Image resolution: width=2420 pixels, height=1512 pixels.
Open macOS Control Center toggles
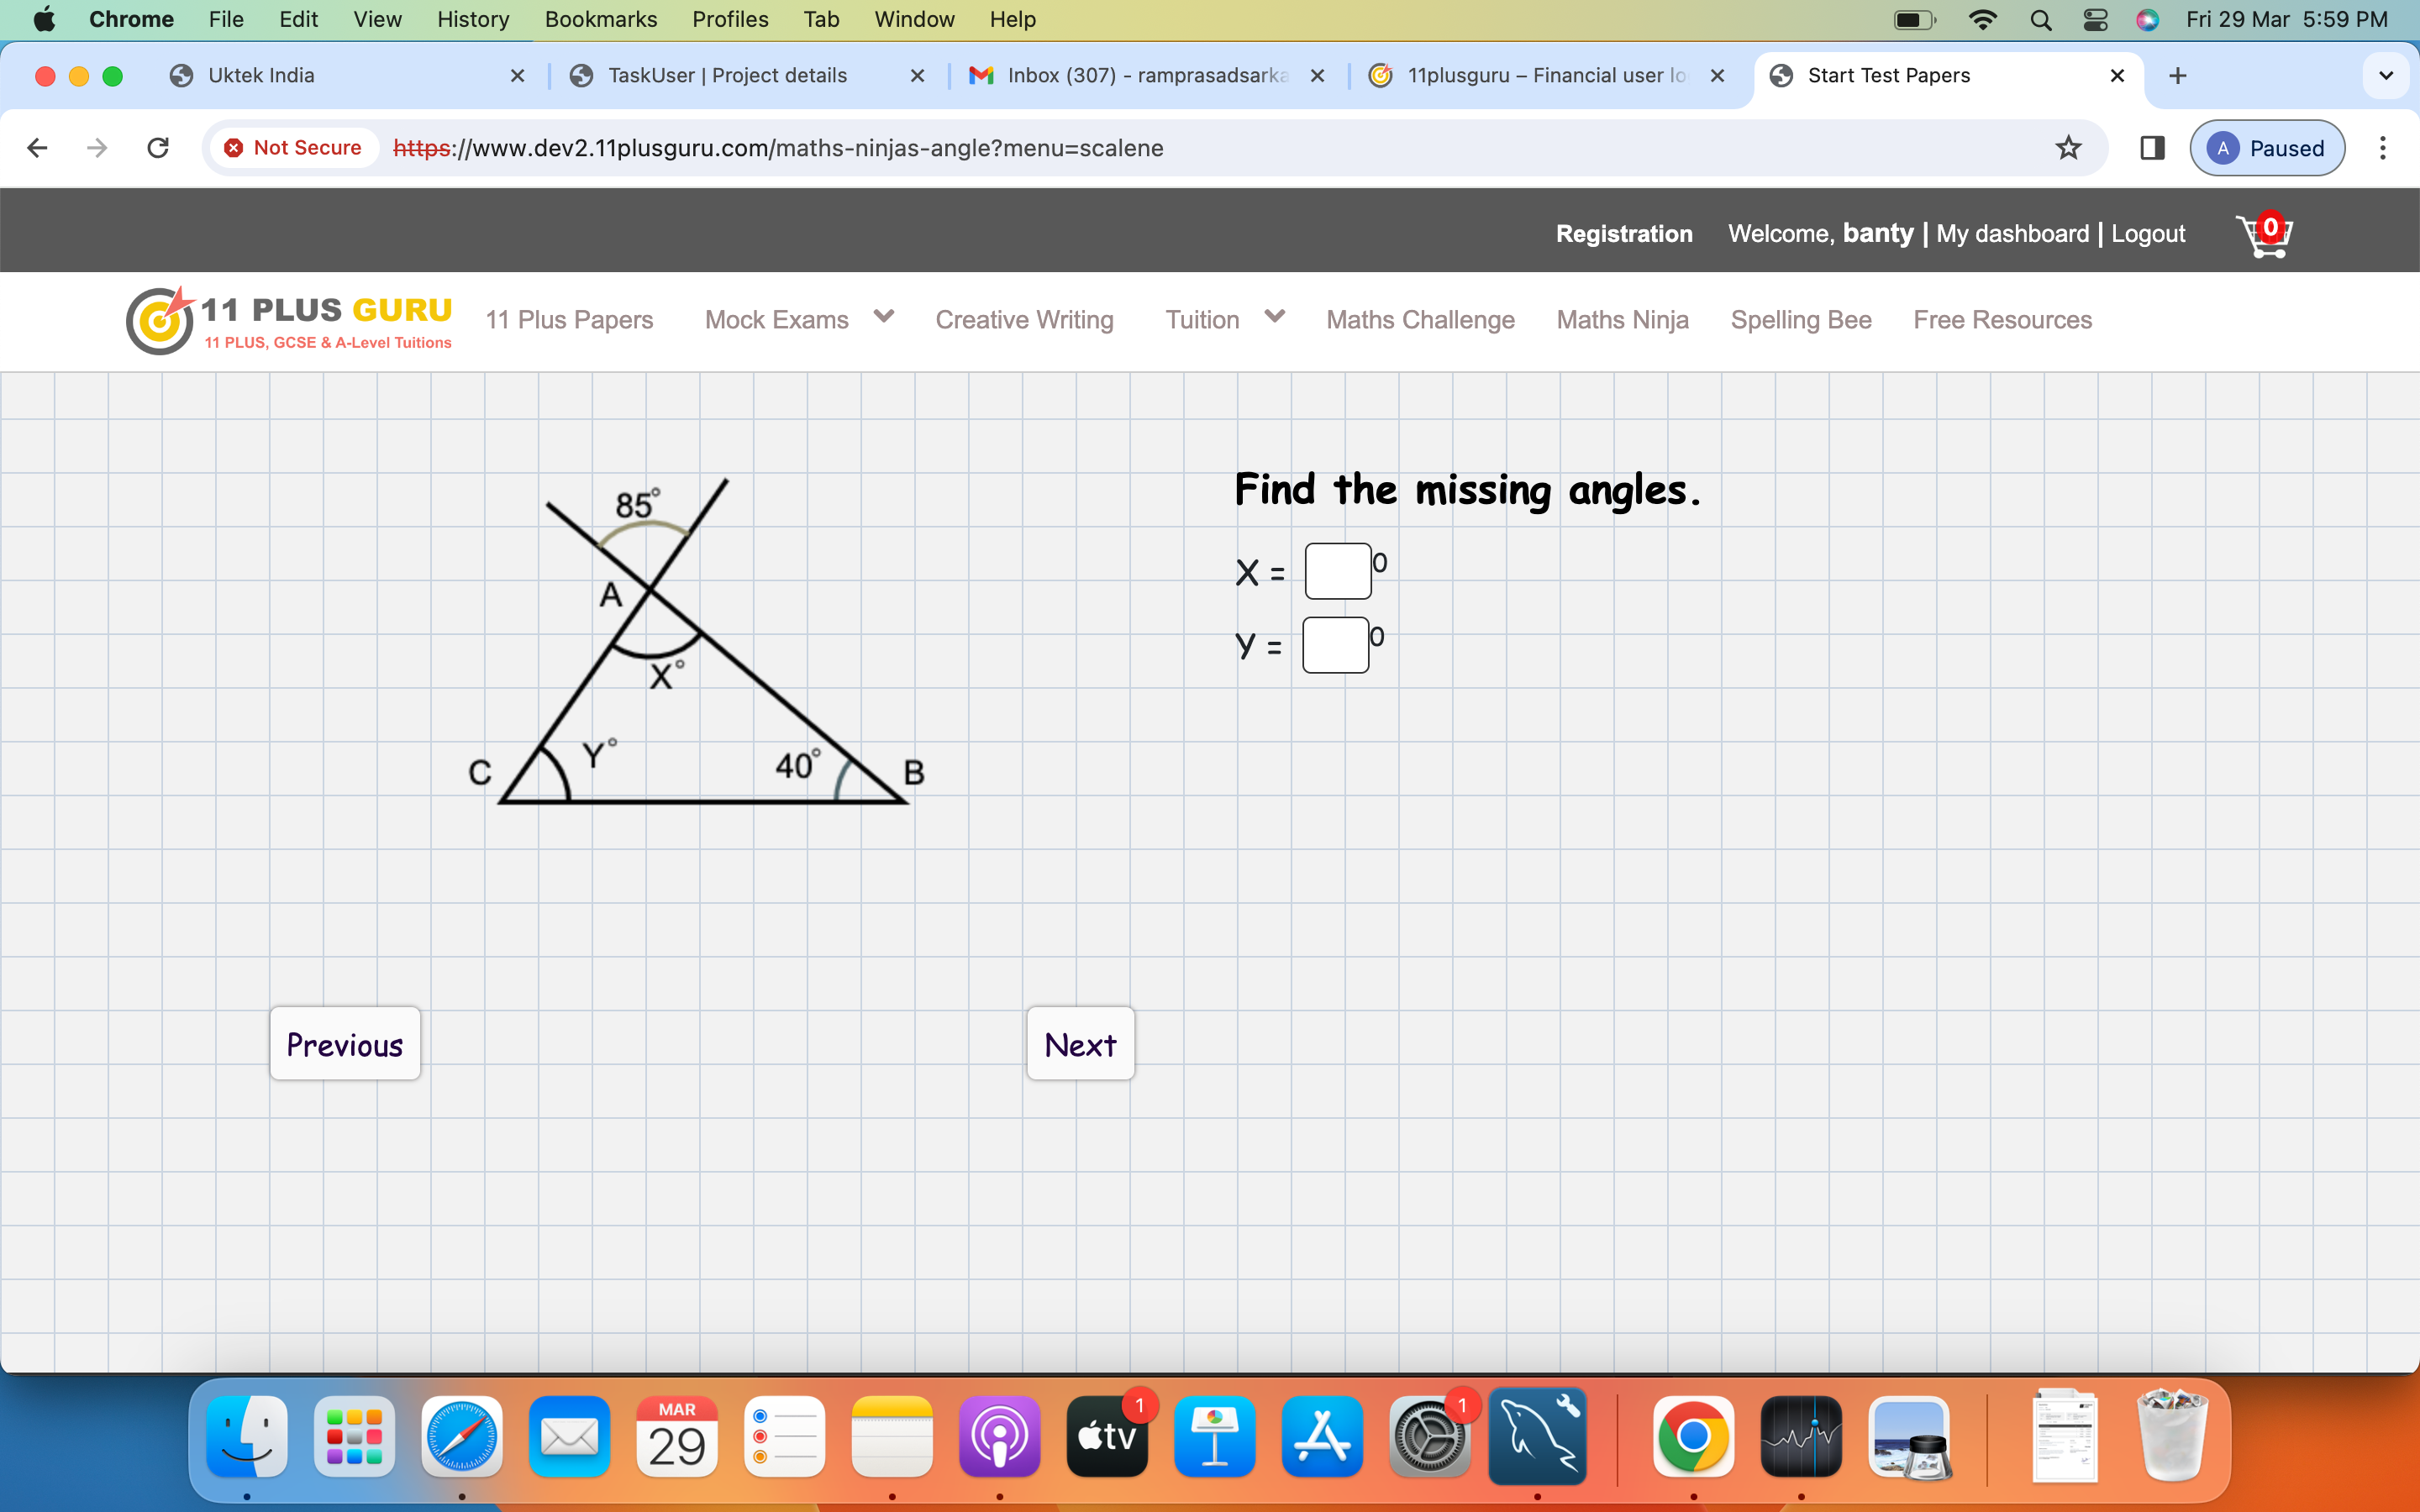2095,20
